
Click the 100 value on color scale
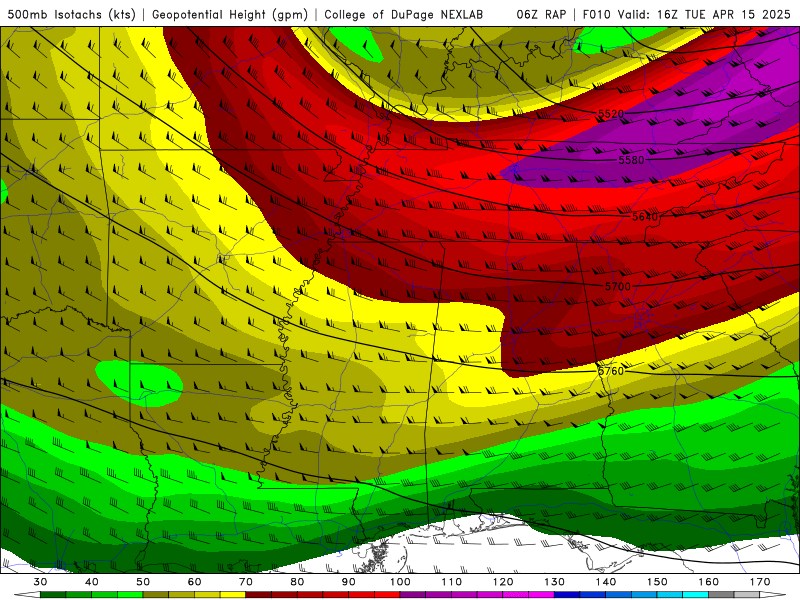coord(401,582)
